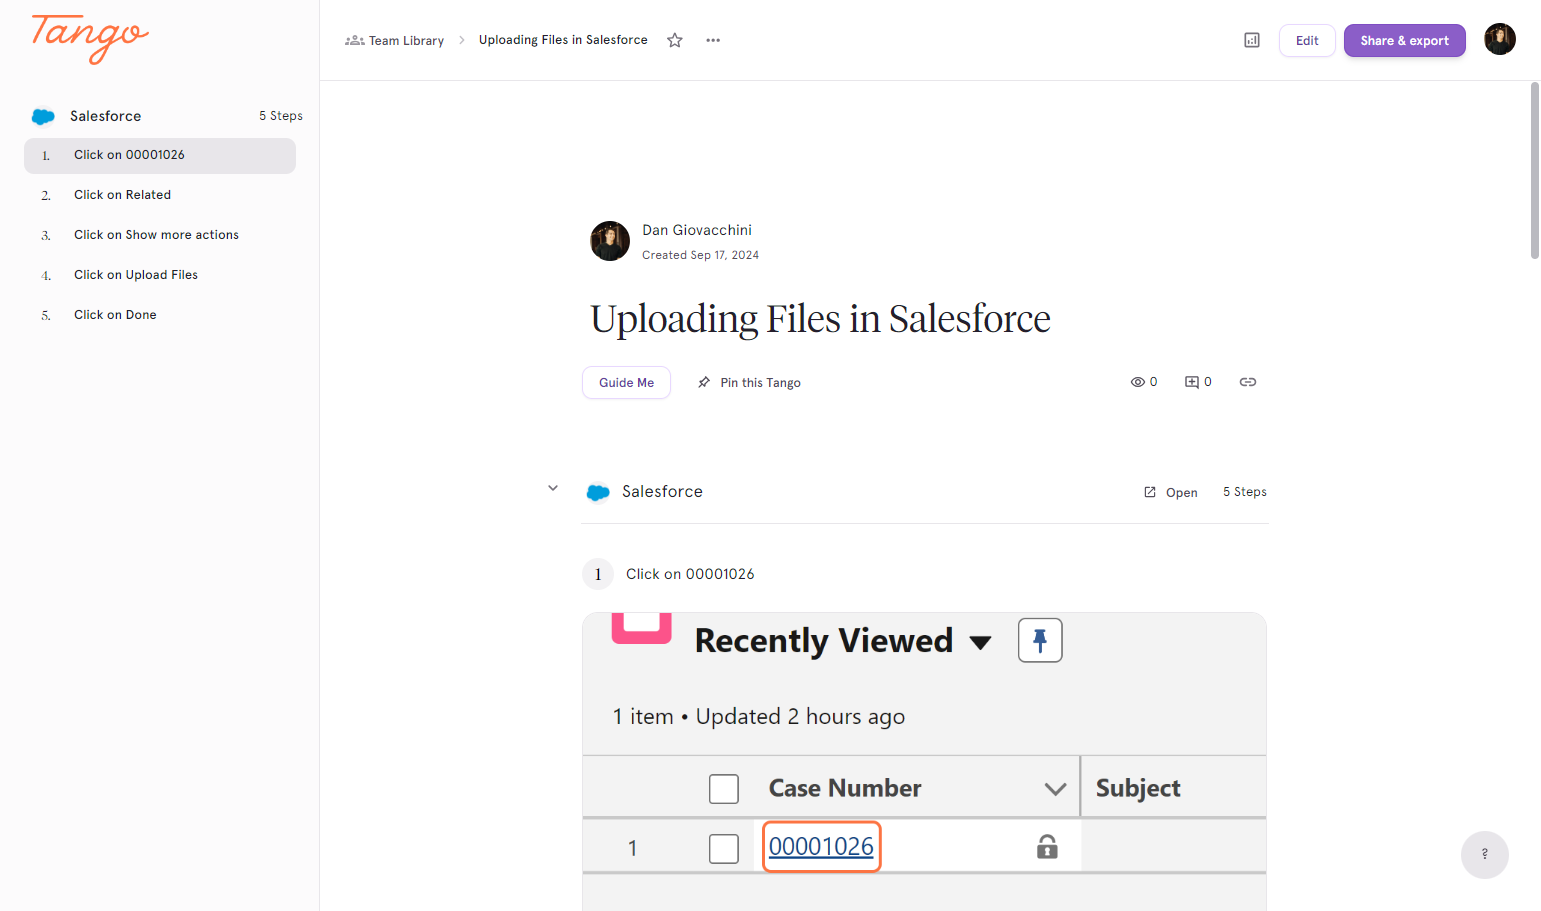The image size is (1541, 911).
Task: Click the sidebar Salesforce section title
Action: pyautogui.click(x=105, y=116)
